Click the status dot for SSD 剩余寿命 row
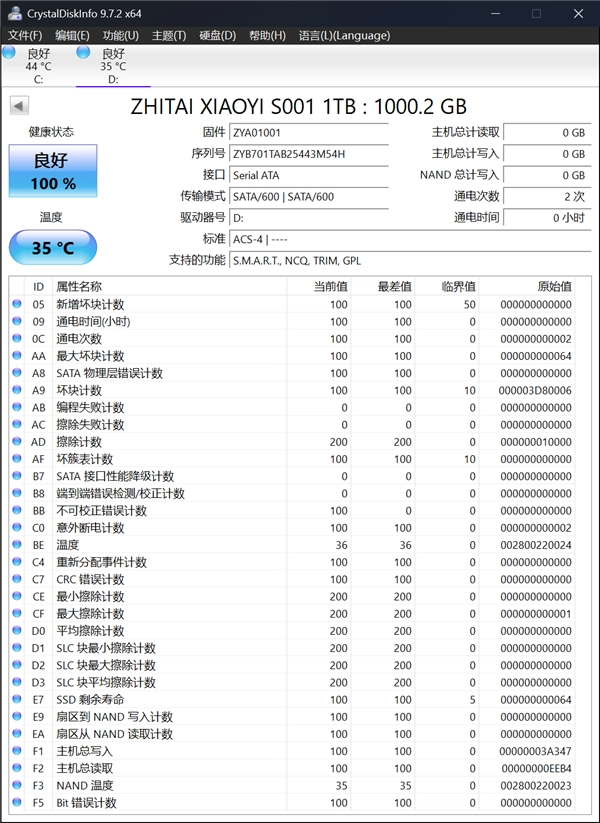 (16, 700)
